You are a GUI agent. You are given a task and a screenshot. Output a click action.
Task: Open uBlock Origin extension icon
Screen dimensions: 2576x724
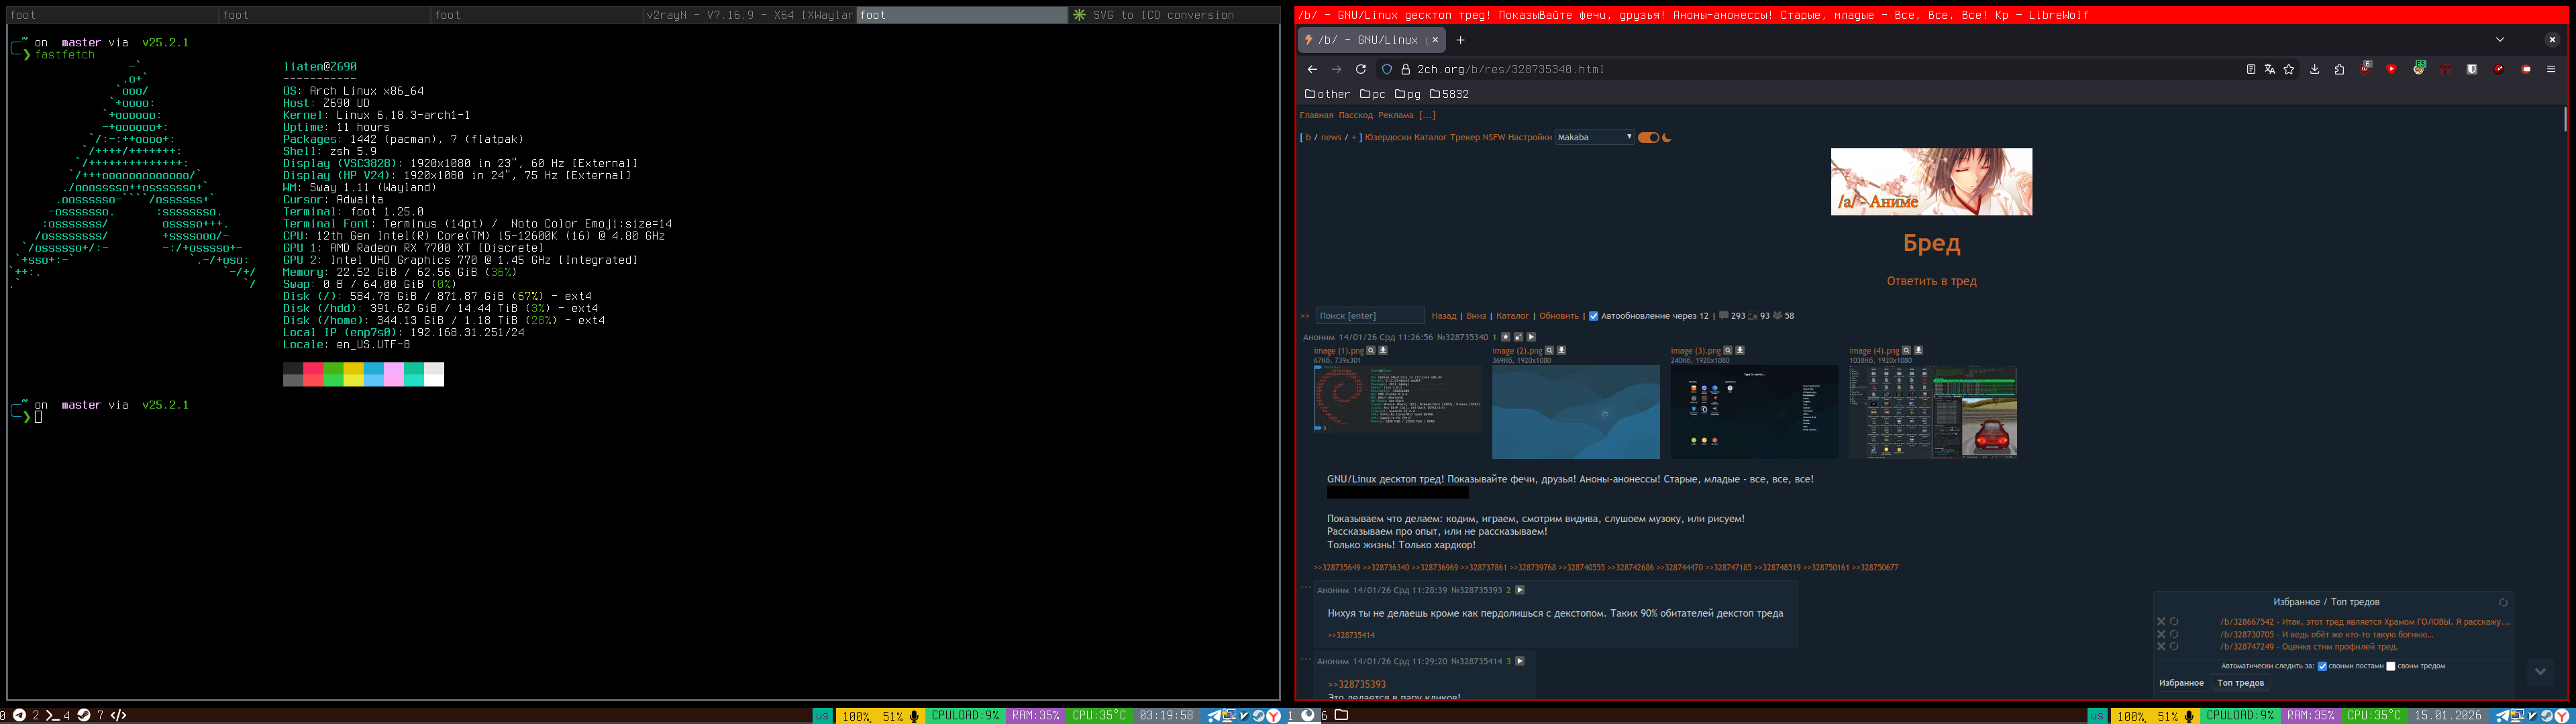tap(2366, 69)
